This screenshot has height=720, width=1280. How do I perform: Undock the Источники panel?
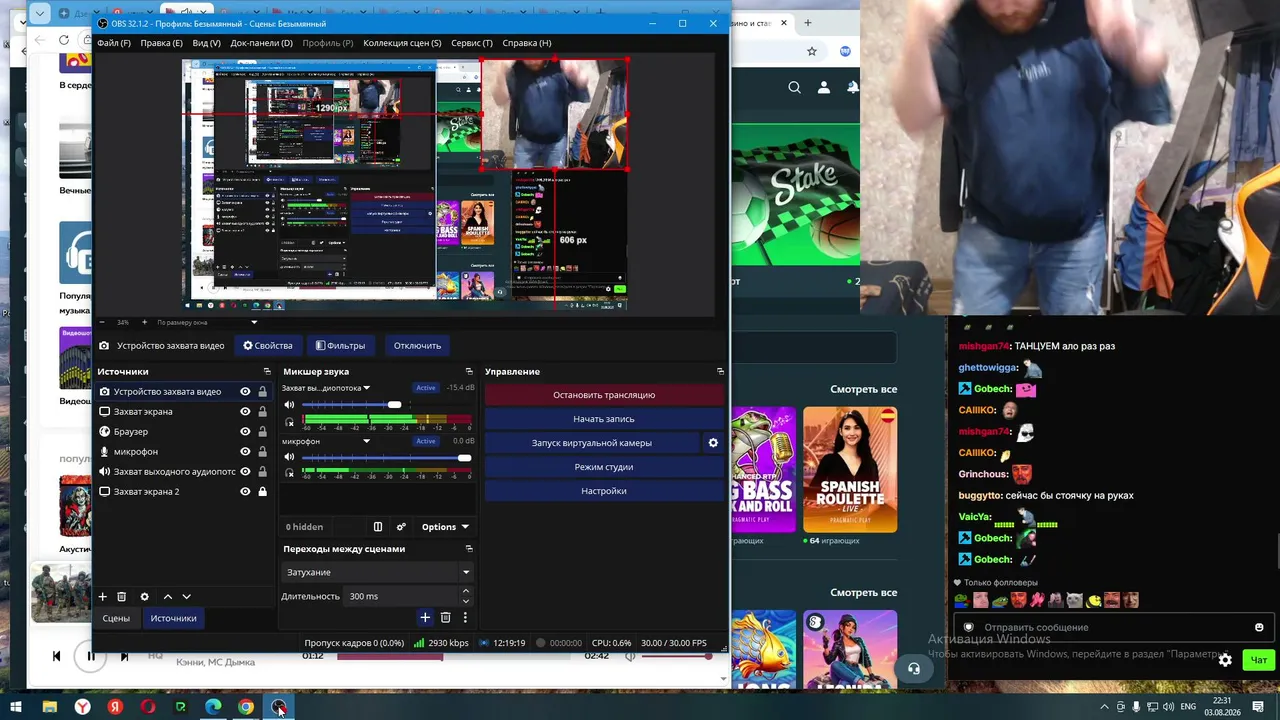[x=267, y=372]
